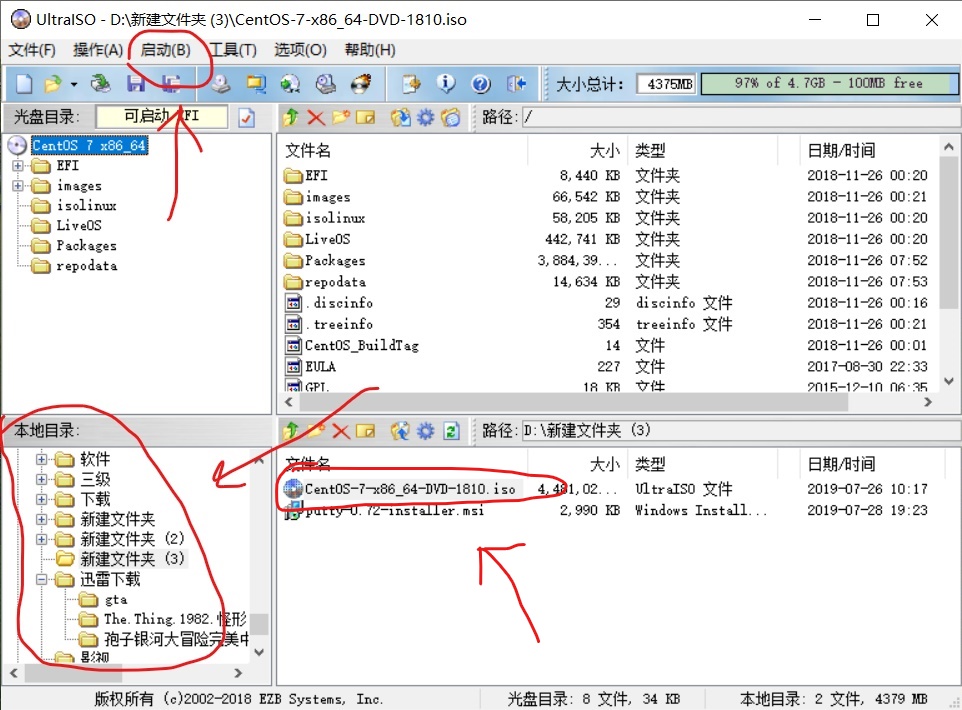Click the Mount to Virtual Drive icon

coord(326,83)
